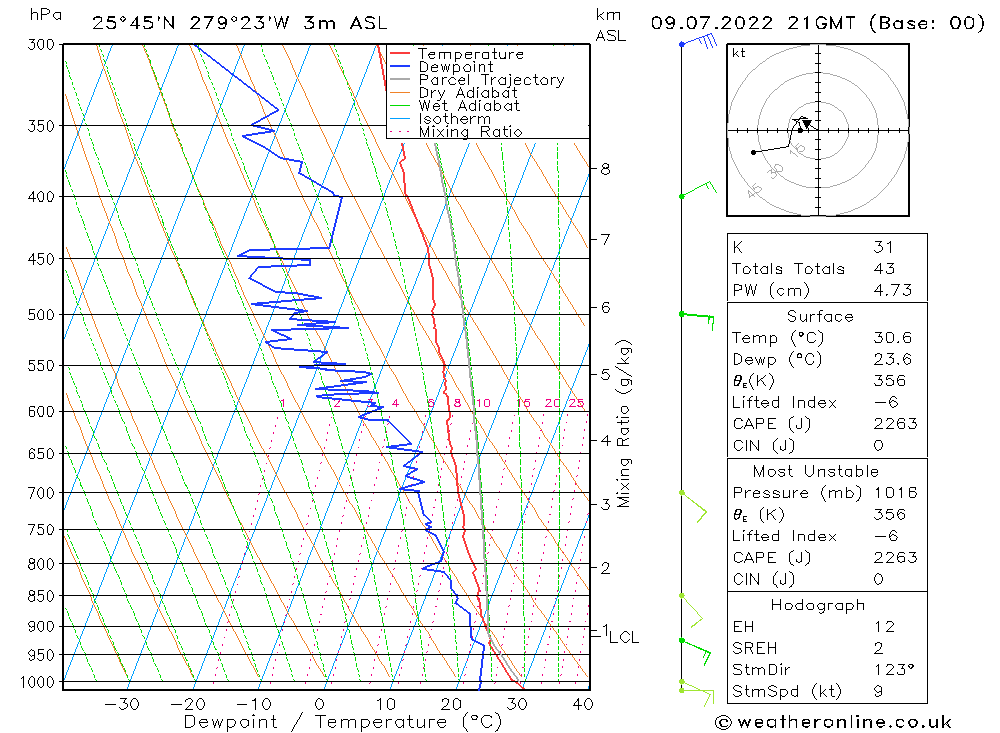
Task: Click the Parcel Trajectory legend label
Action: (491, 80)
